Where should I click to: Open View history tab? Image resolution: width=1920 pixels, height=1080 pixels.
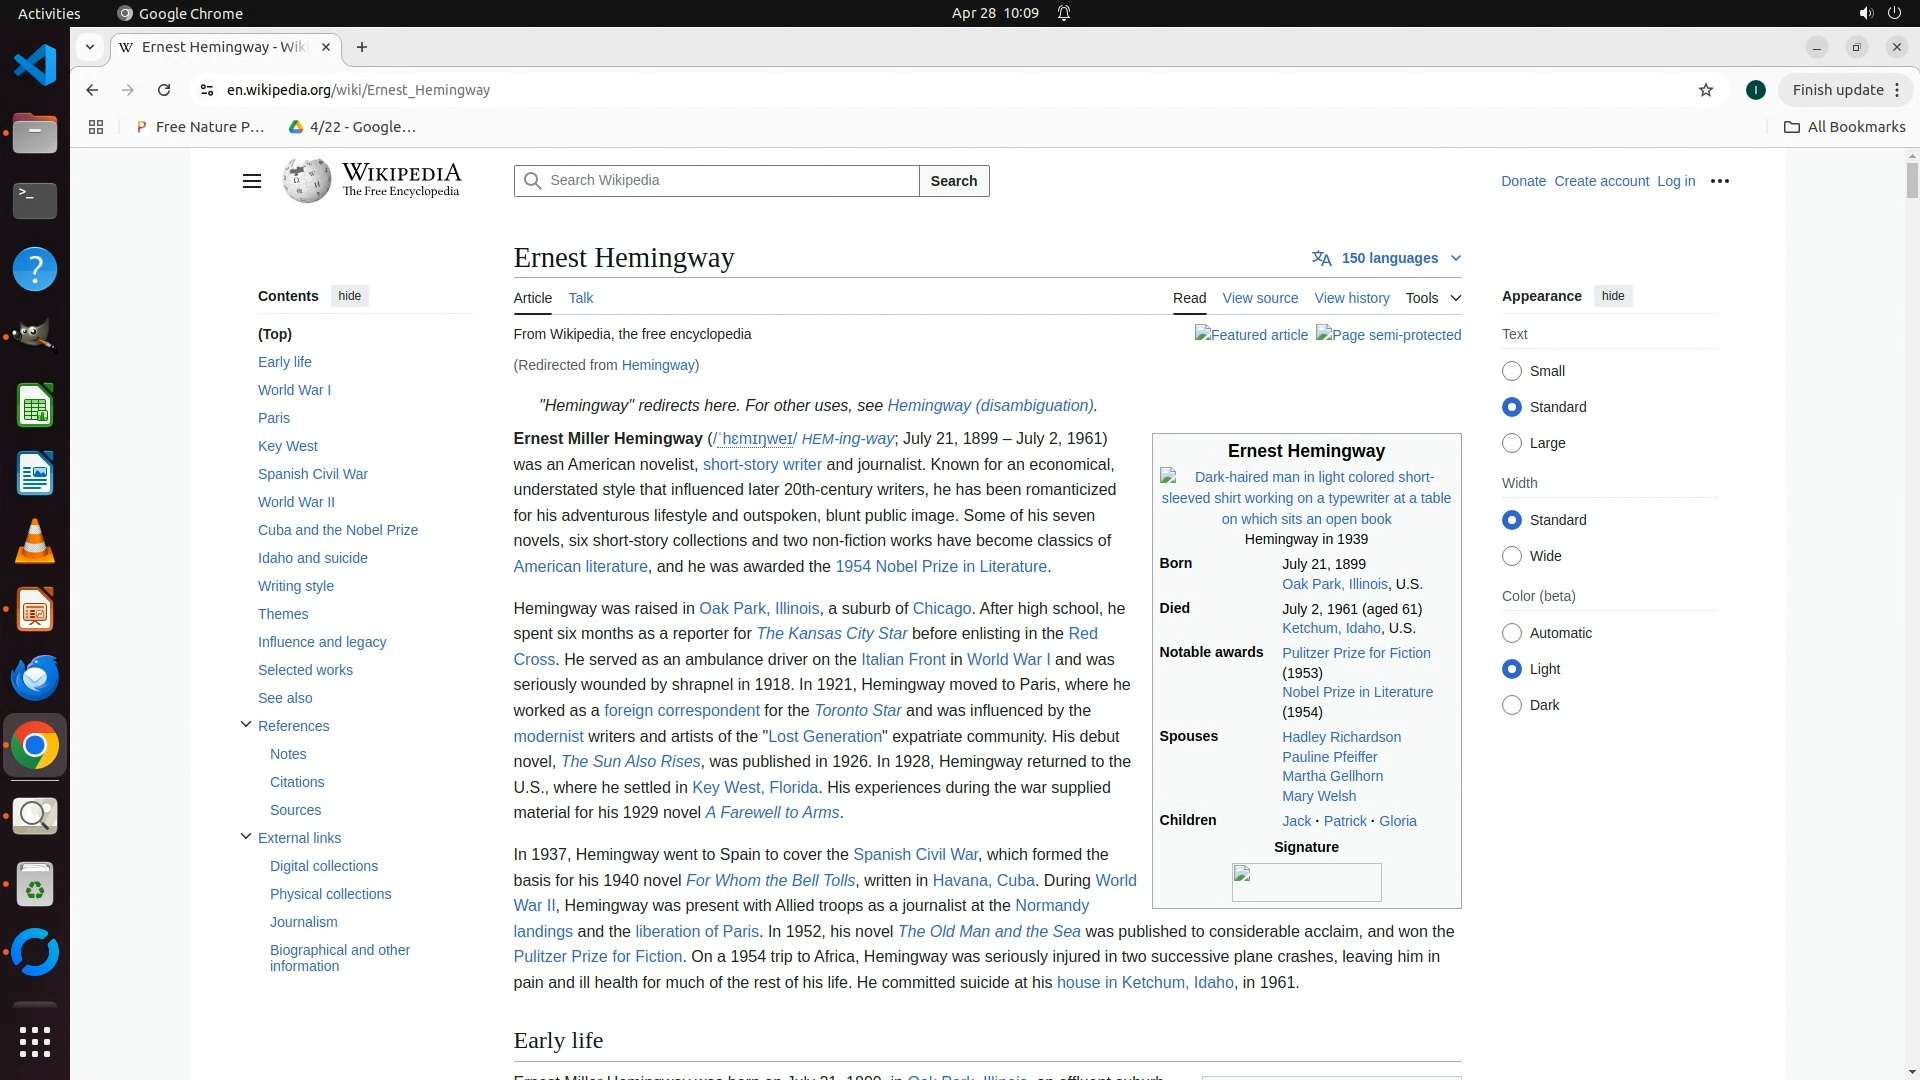[1351, 298]
